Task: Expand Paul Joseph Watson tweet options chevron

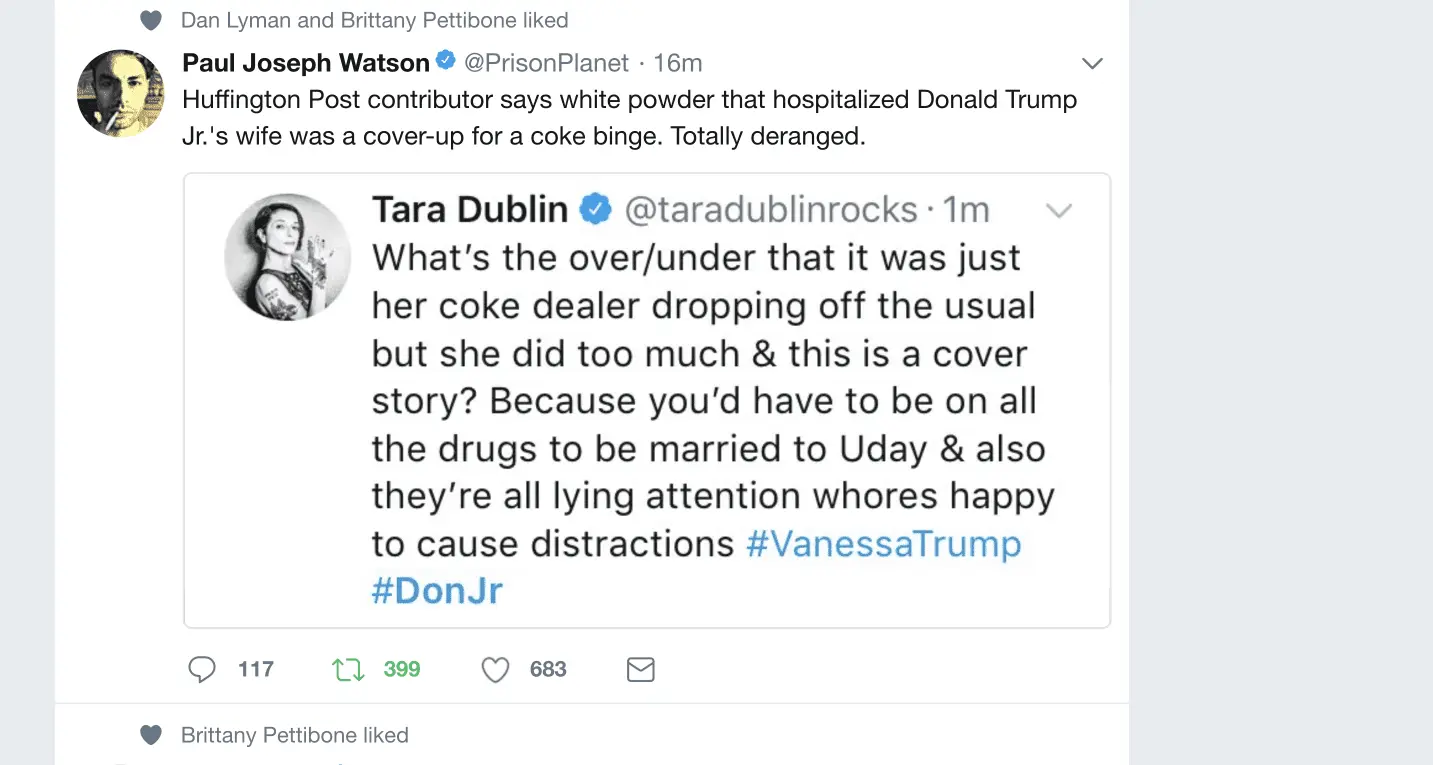Action: click(1092, 63)
